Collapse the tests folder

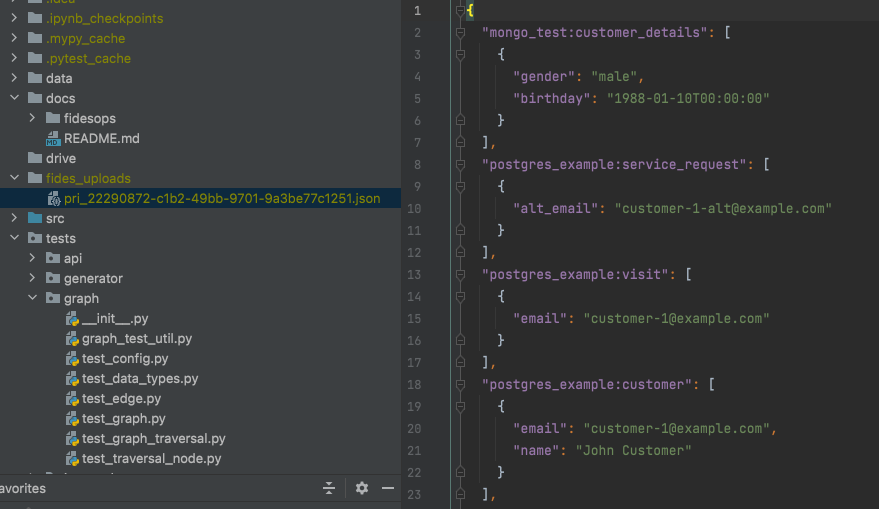[14, 238]
